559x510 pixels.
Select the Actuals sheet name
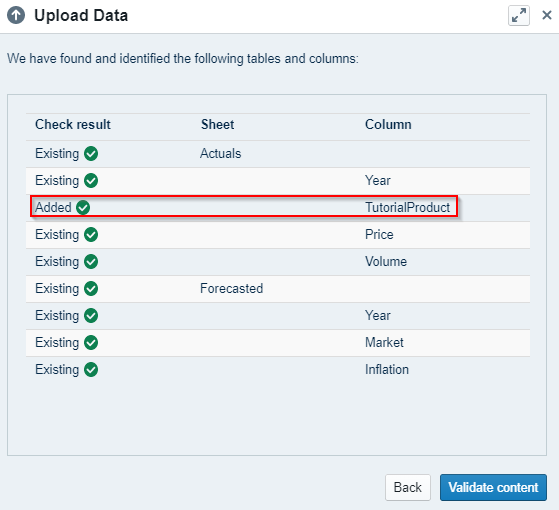click(220, 154)
